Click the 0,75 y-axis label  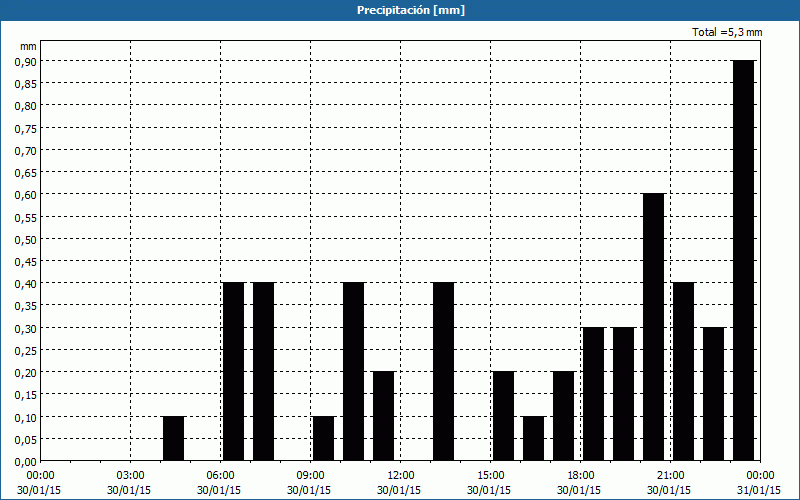(26, 128)
